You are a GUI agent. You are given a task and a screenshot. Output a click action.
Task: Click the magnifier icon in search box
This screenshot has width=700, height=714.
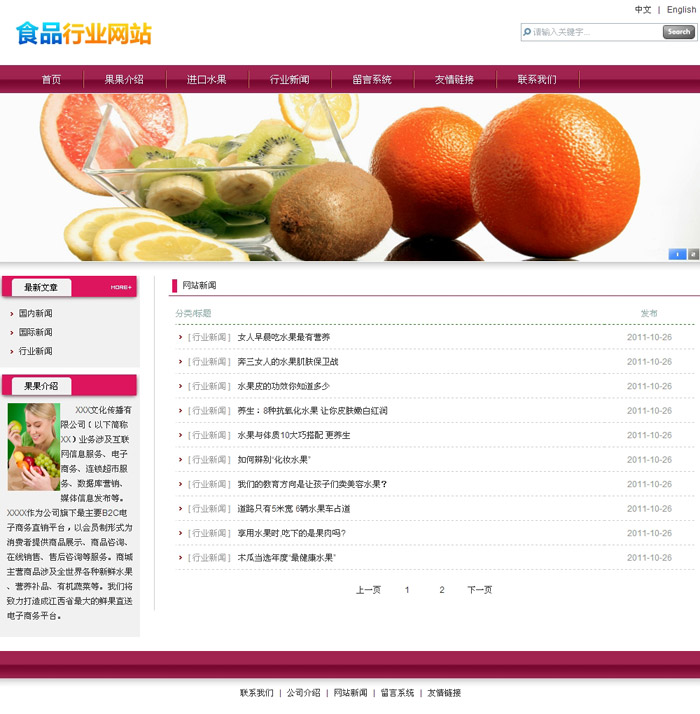tap(527, 32)
